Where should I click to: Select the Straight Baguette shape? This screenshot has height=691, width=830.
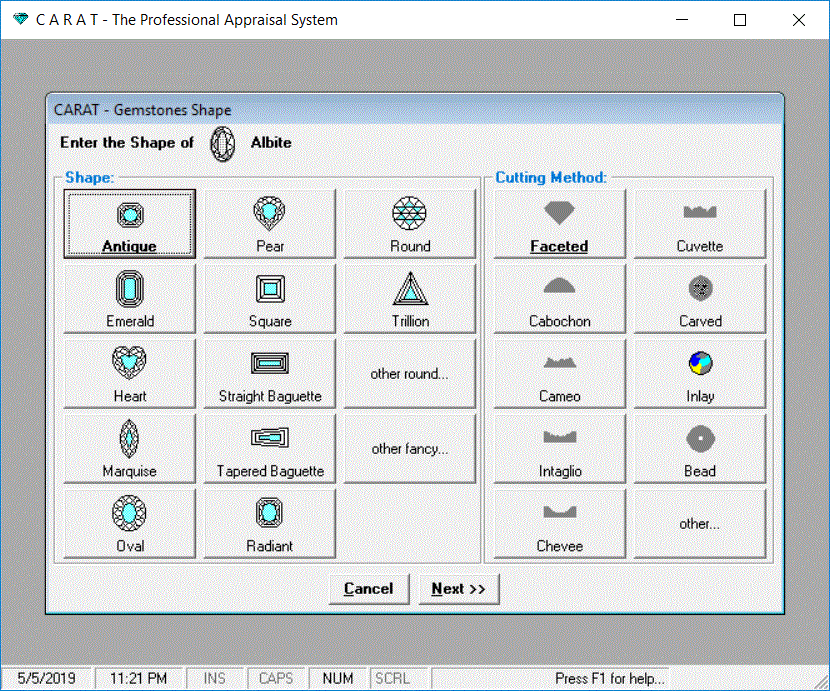269,374
